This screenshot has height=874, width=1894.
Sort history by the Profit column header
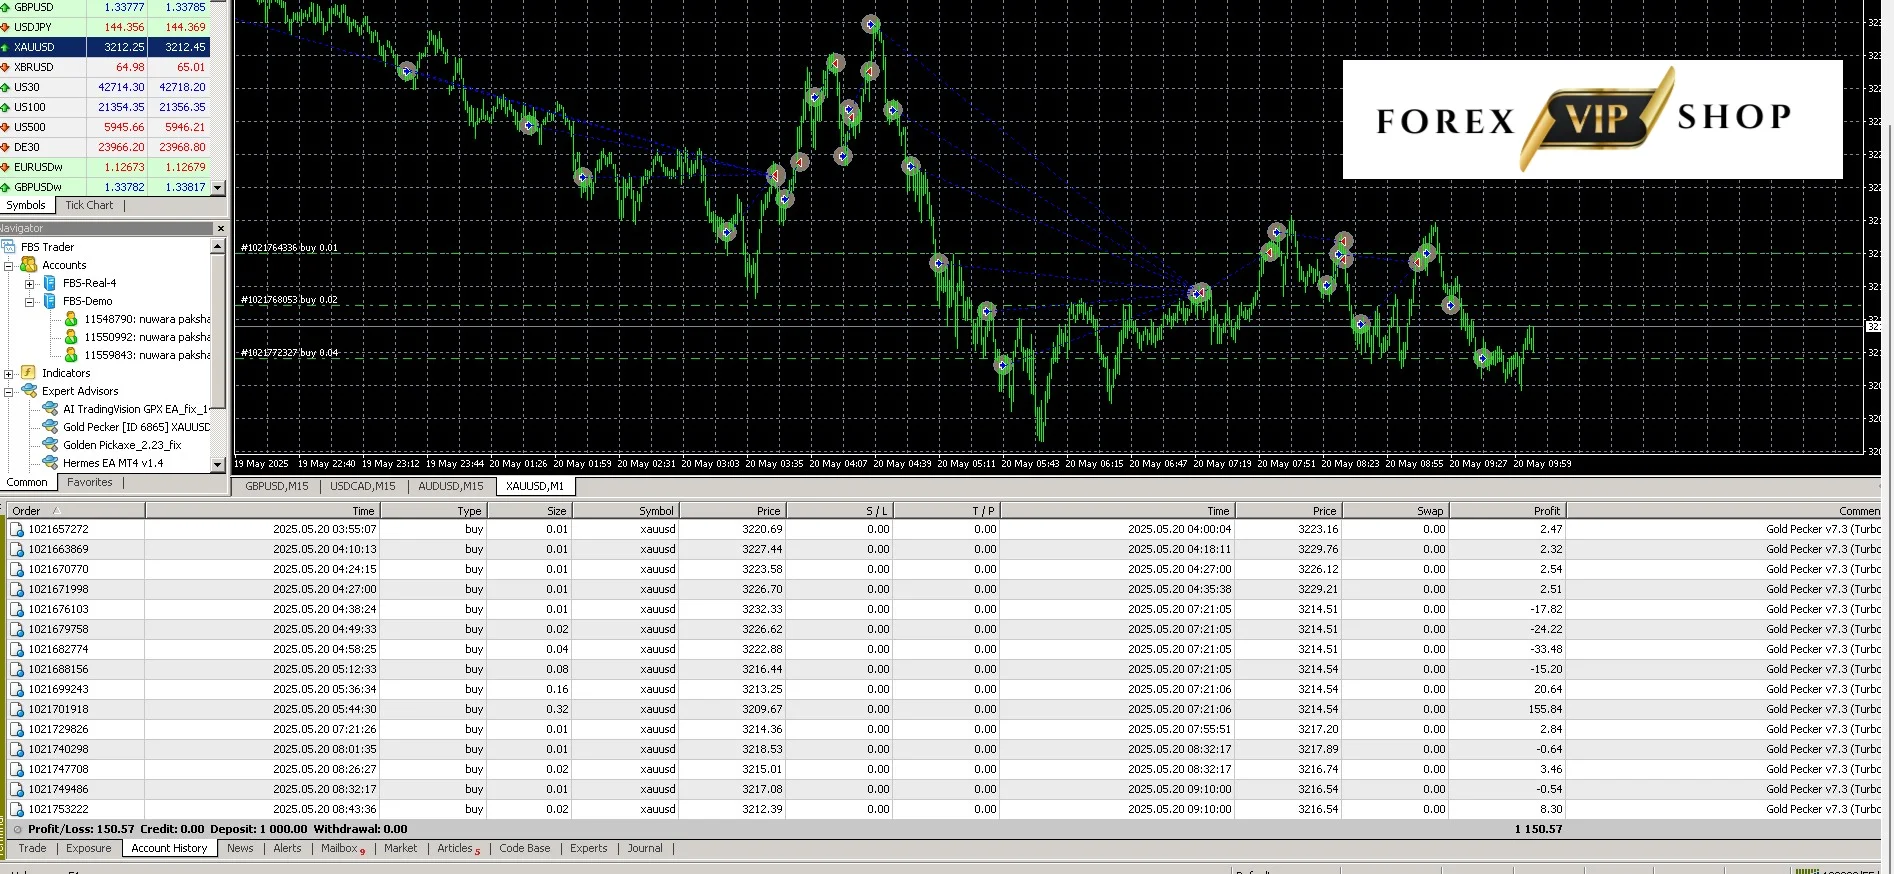(x=1507, y=511)
